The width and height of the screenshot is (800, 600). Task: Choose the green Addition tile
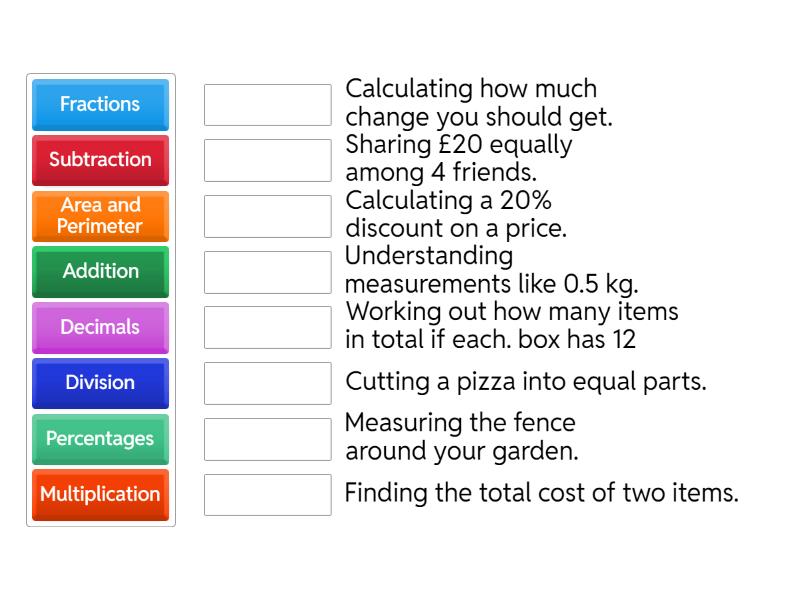(100, 271)
